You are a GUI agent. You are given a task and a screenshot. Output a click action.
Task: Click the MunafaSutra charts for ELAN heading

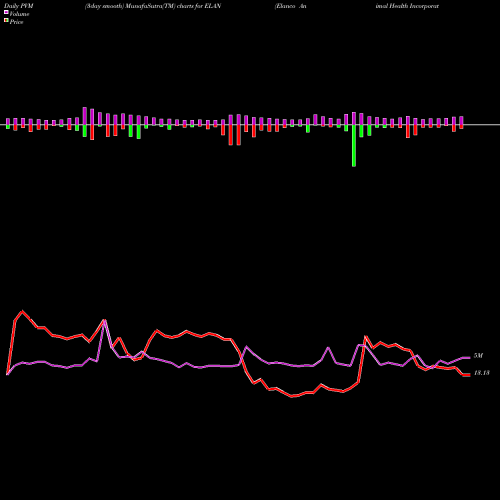(153, 6)
